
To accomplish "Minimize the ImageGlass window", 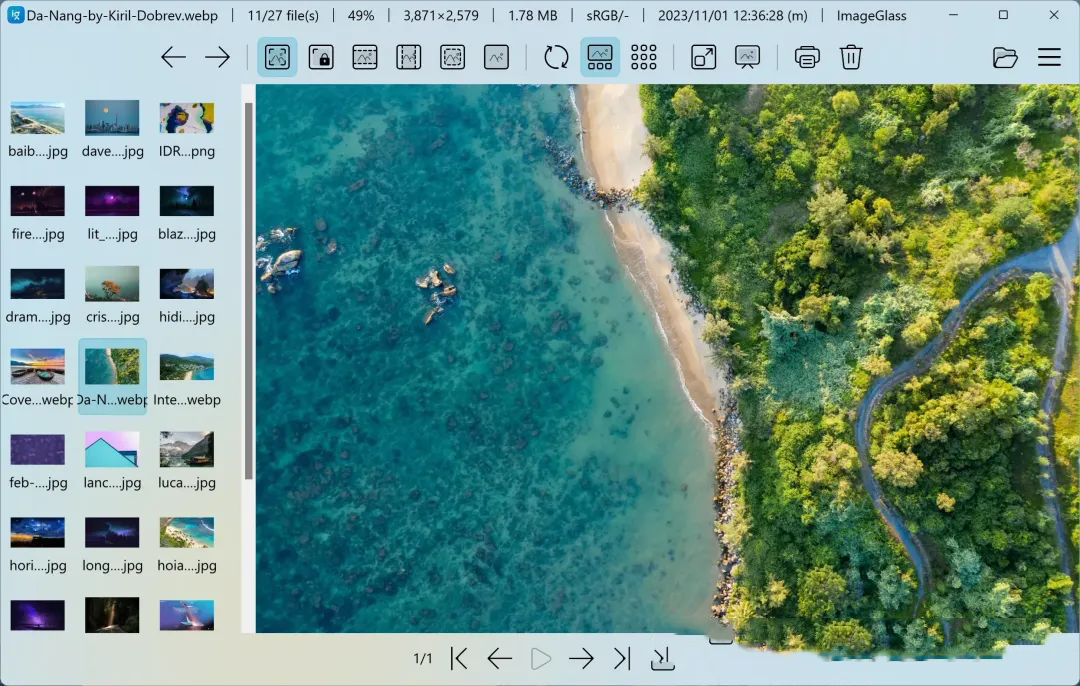I will (953, 14).
